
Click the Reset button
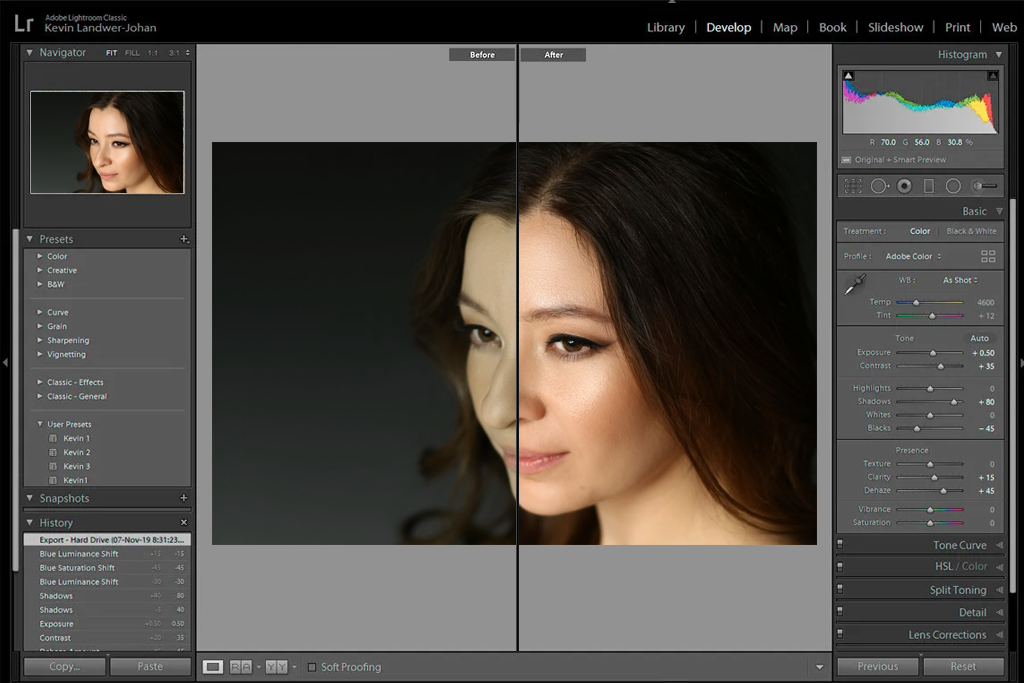[x=963, y=667]
